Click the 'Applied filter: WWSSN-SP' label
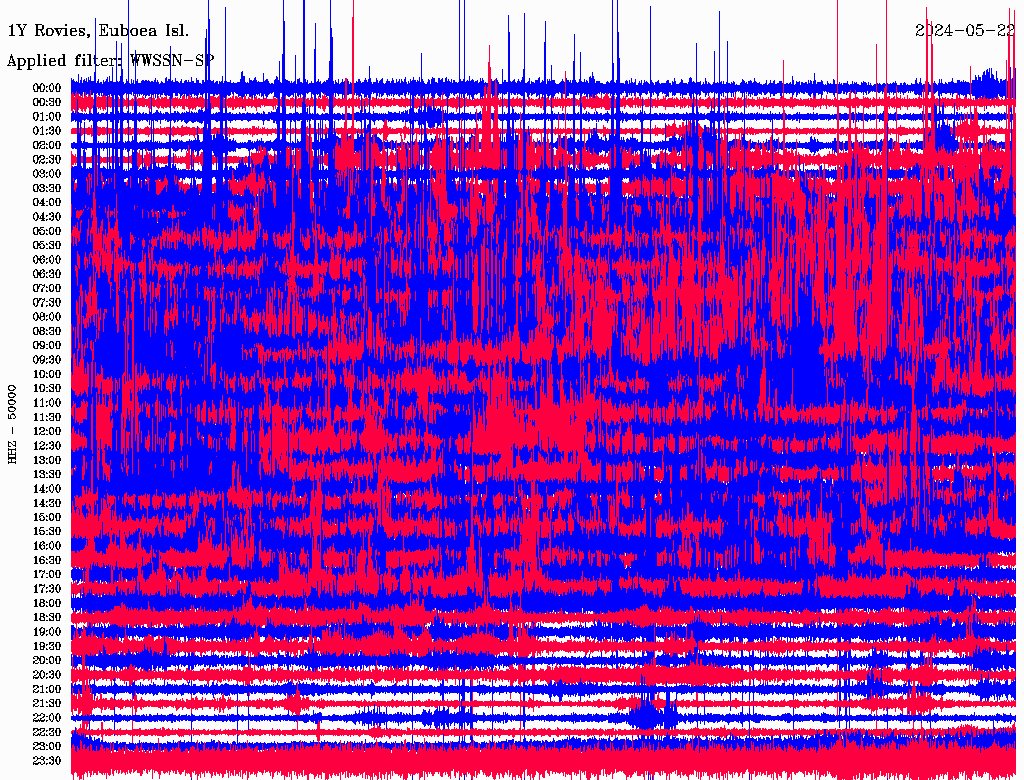1024x780 pixels. pos(110,61)
